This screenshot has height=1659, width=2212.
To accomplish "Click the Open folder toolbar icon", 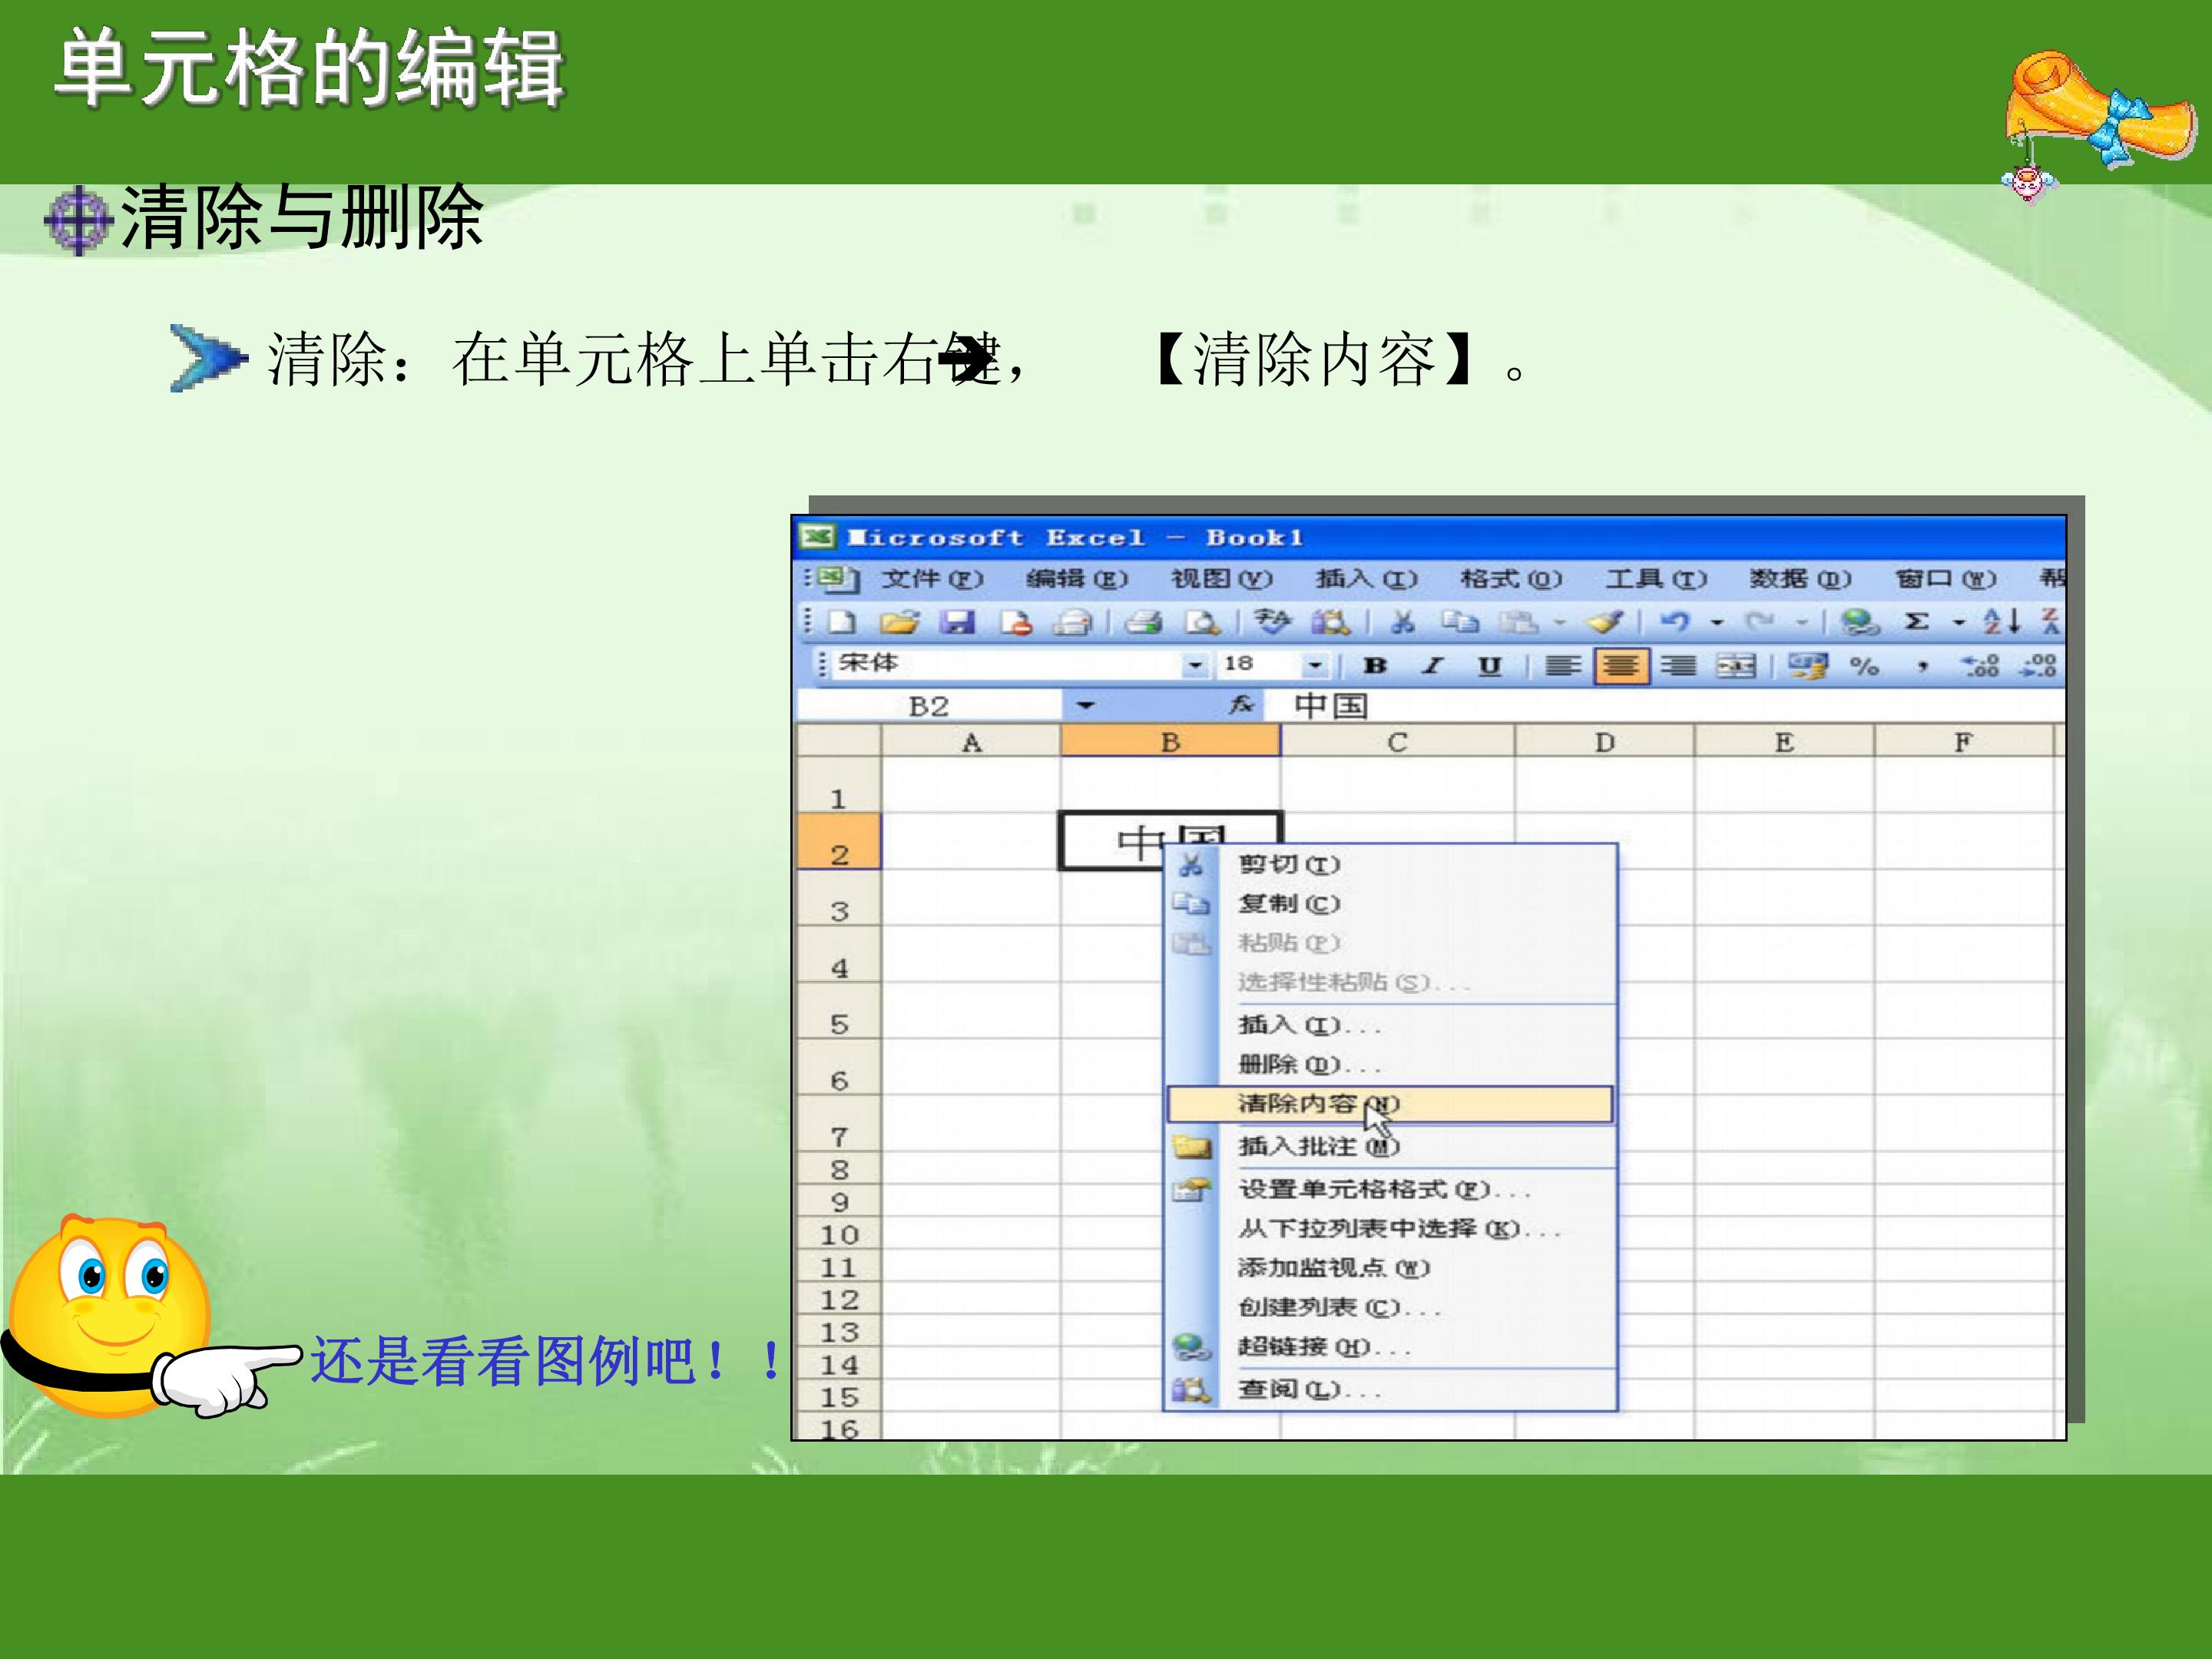I will coord(899,622).
